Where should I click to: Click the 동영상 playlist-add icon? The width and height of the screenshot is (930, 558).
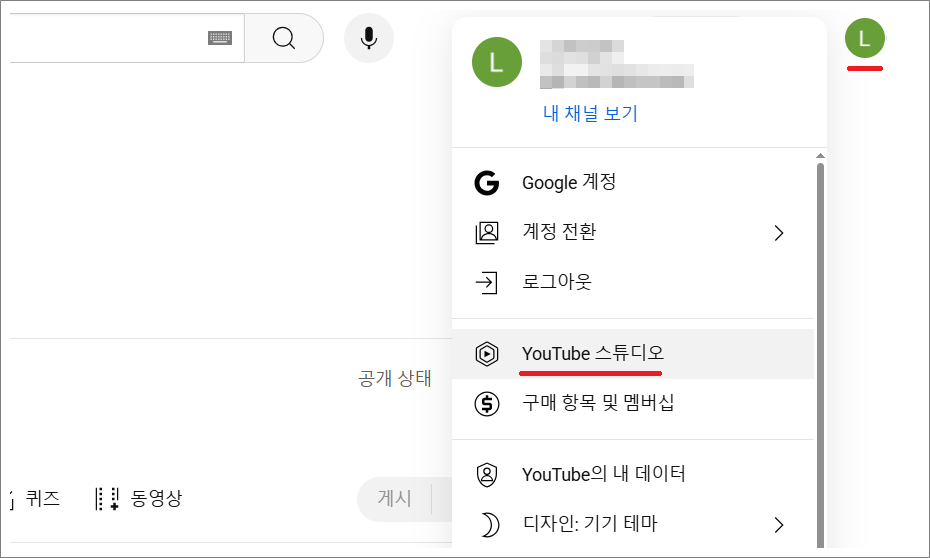[107, 499]
